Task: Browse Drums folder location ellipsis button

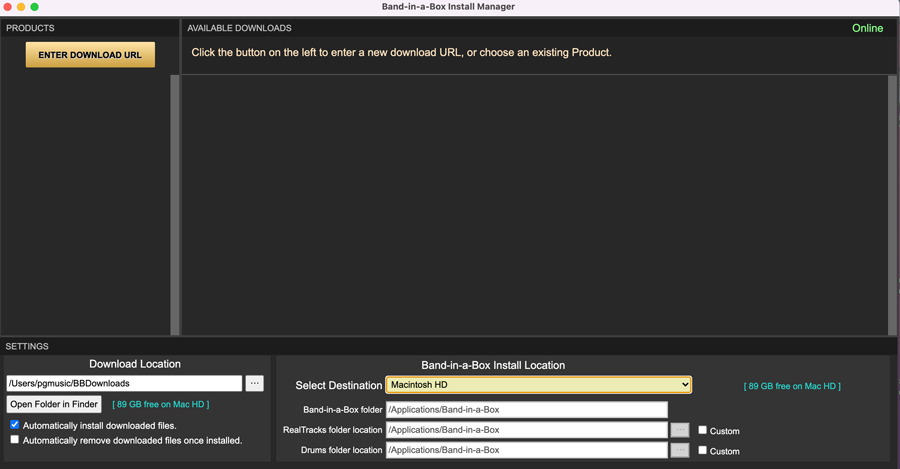Action: point(680,450)
